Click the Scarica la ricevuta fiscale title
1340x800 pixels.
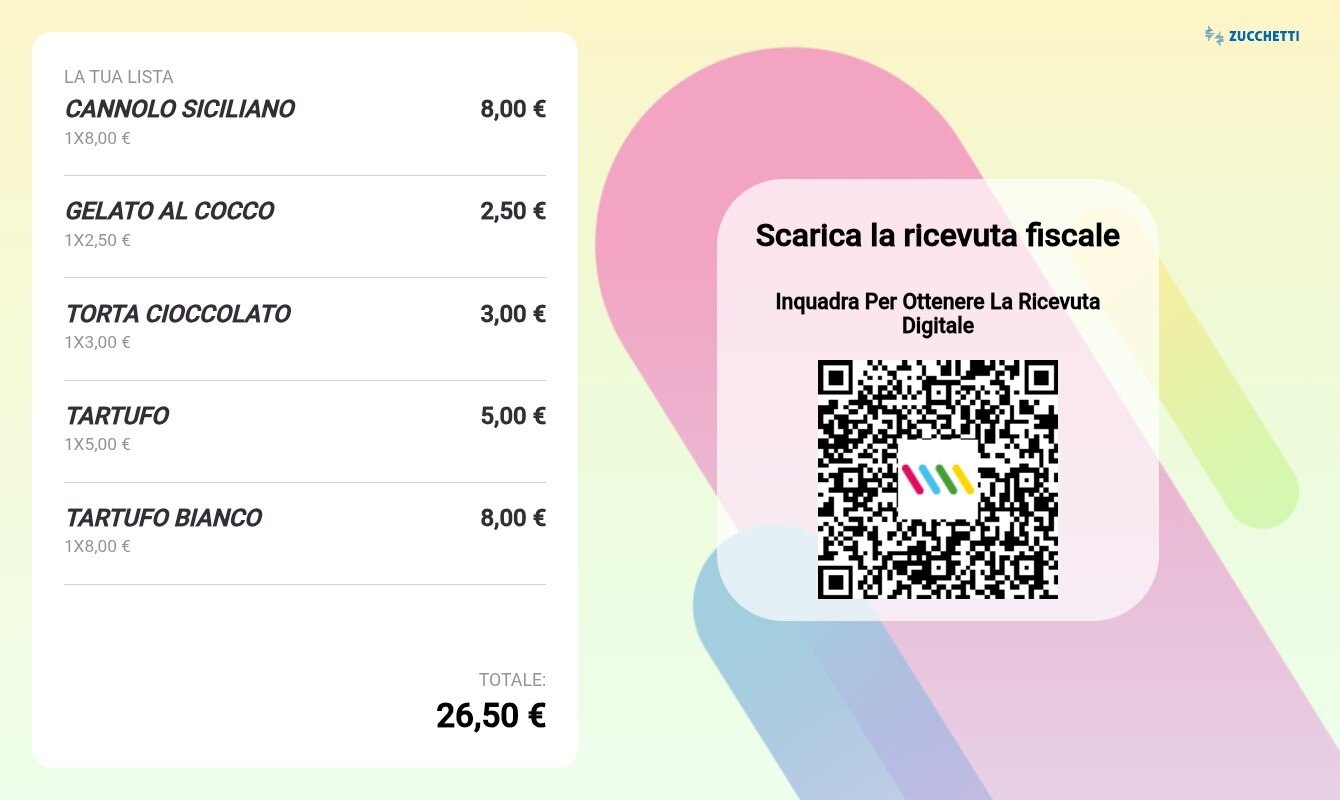(x=938, y=235)
